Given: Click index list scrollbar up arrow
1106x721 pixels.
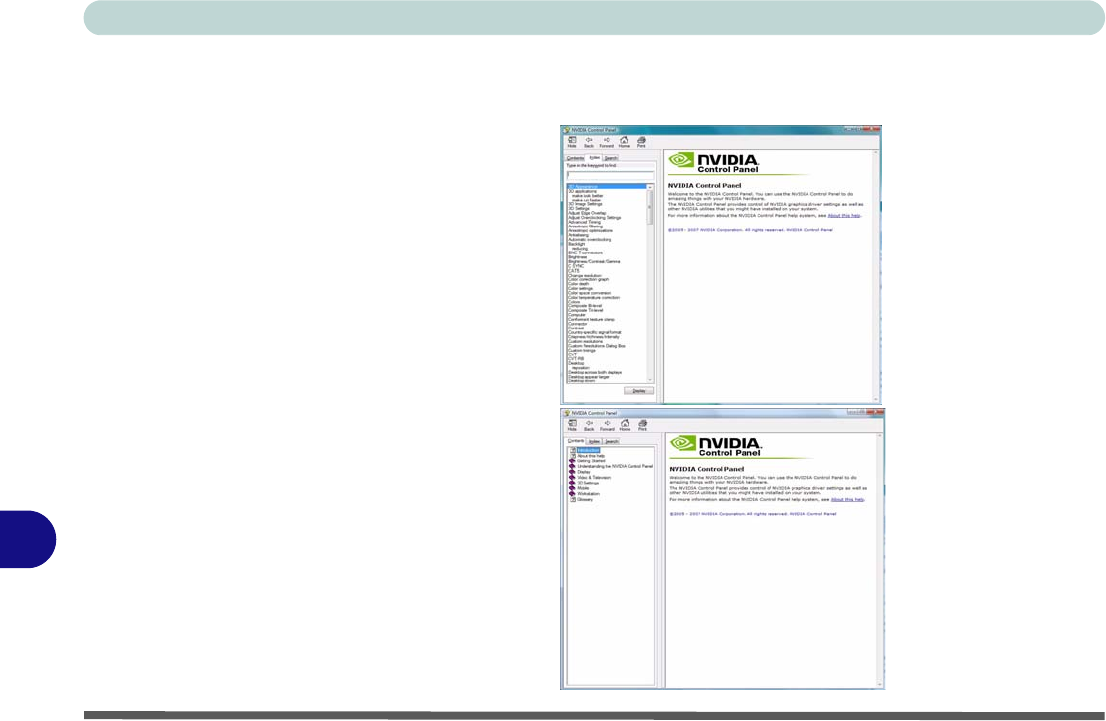Looking at the screenshot, I should [650, 187].
